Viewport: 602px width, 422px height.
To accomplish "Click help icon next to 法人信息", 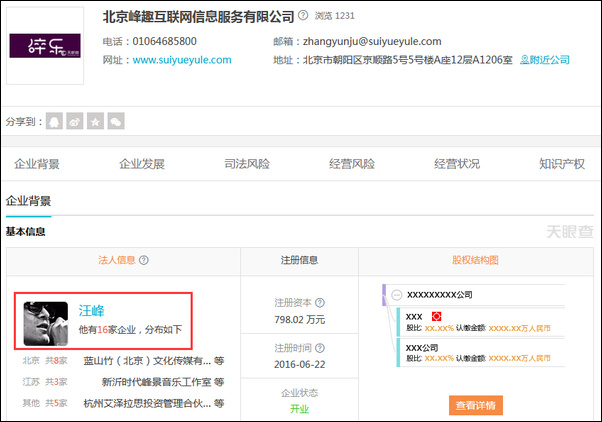I will click(144, 260).
